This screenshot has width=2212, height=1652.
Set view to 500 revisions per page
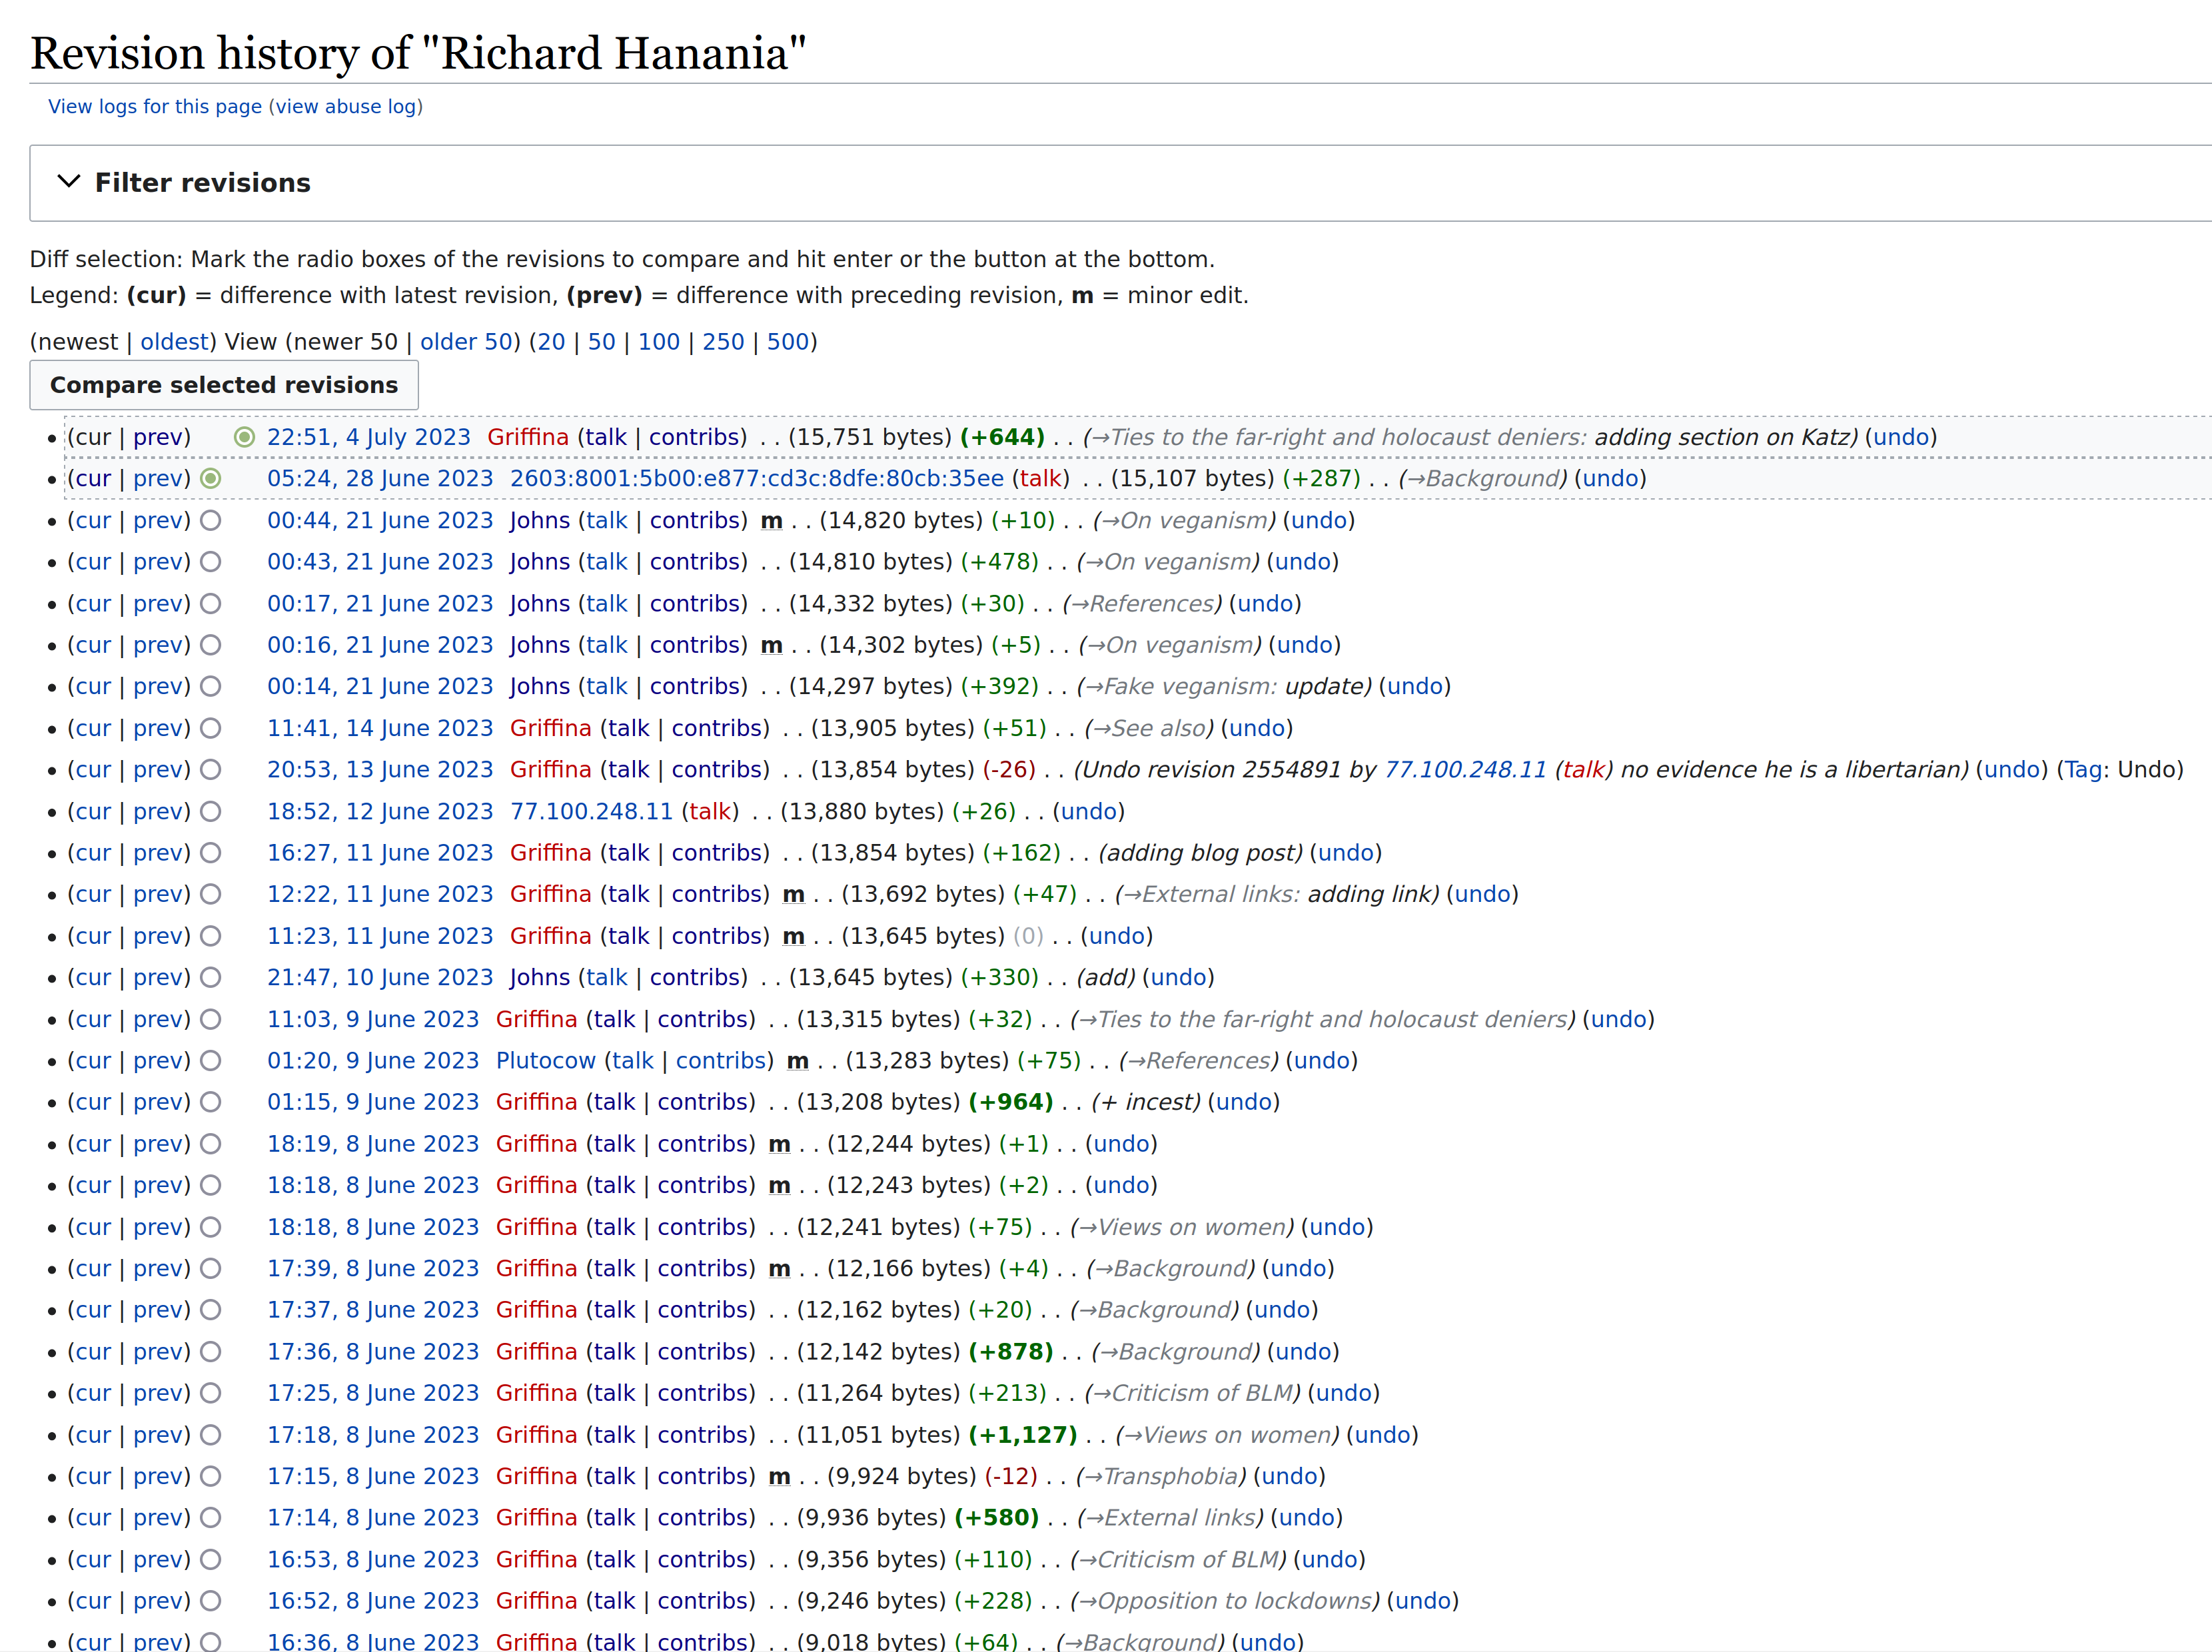click(787, 342)
